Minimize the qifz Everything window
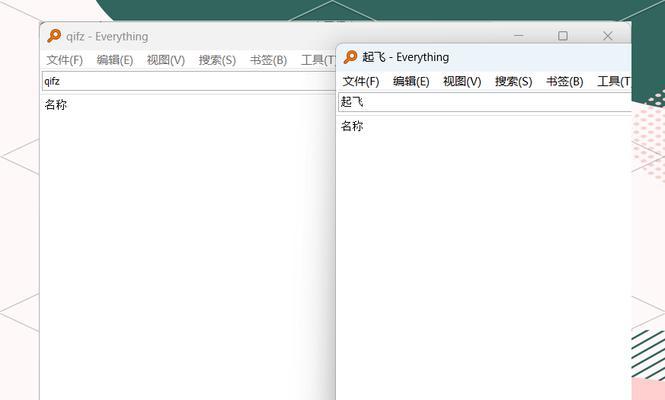Image resolution: width=665 pixels, height=400 pixels. point(519,36)
